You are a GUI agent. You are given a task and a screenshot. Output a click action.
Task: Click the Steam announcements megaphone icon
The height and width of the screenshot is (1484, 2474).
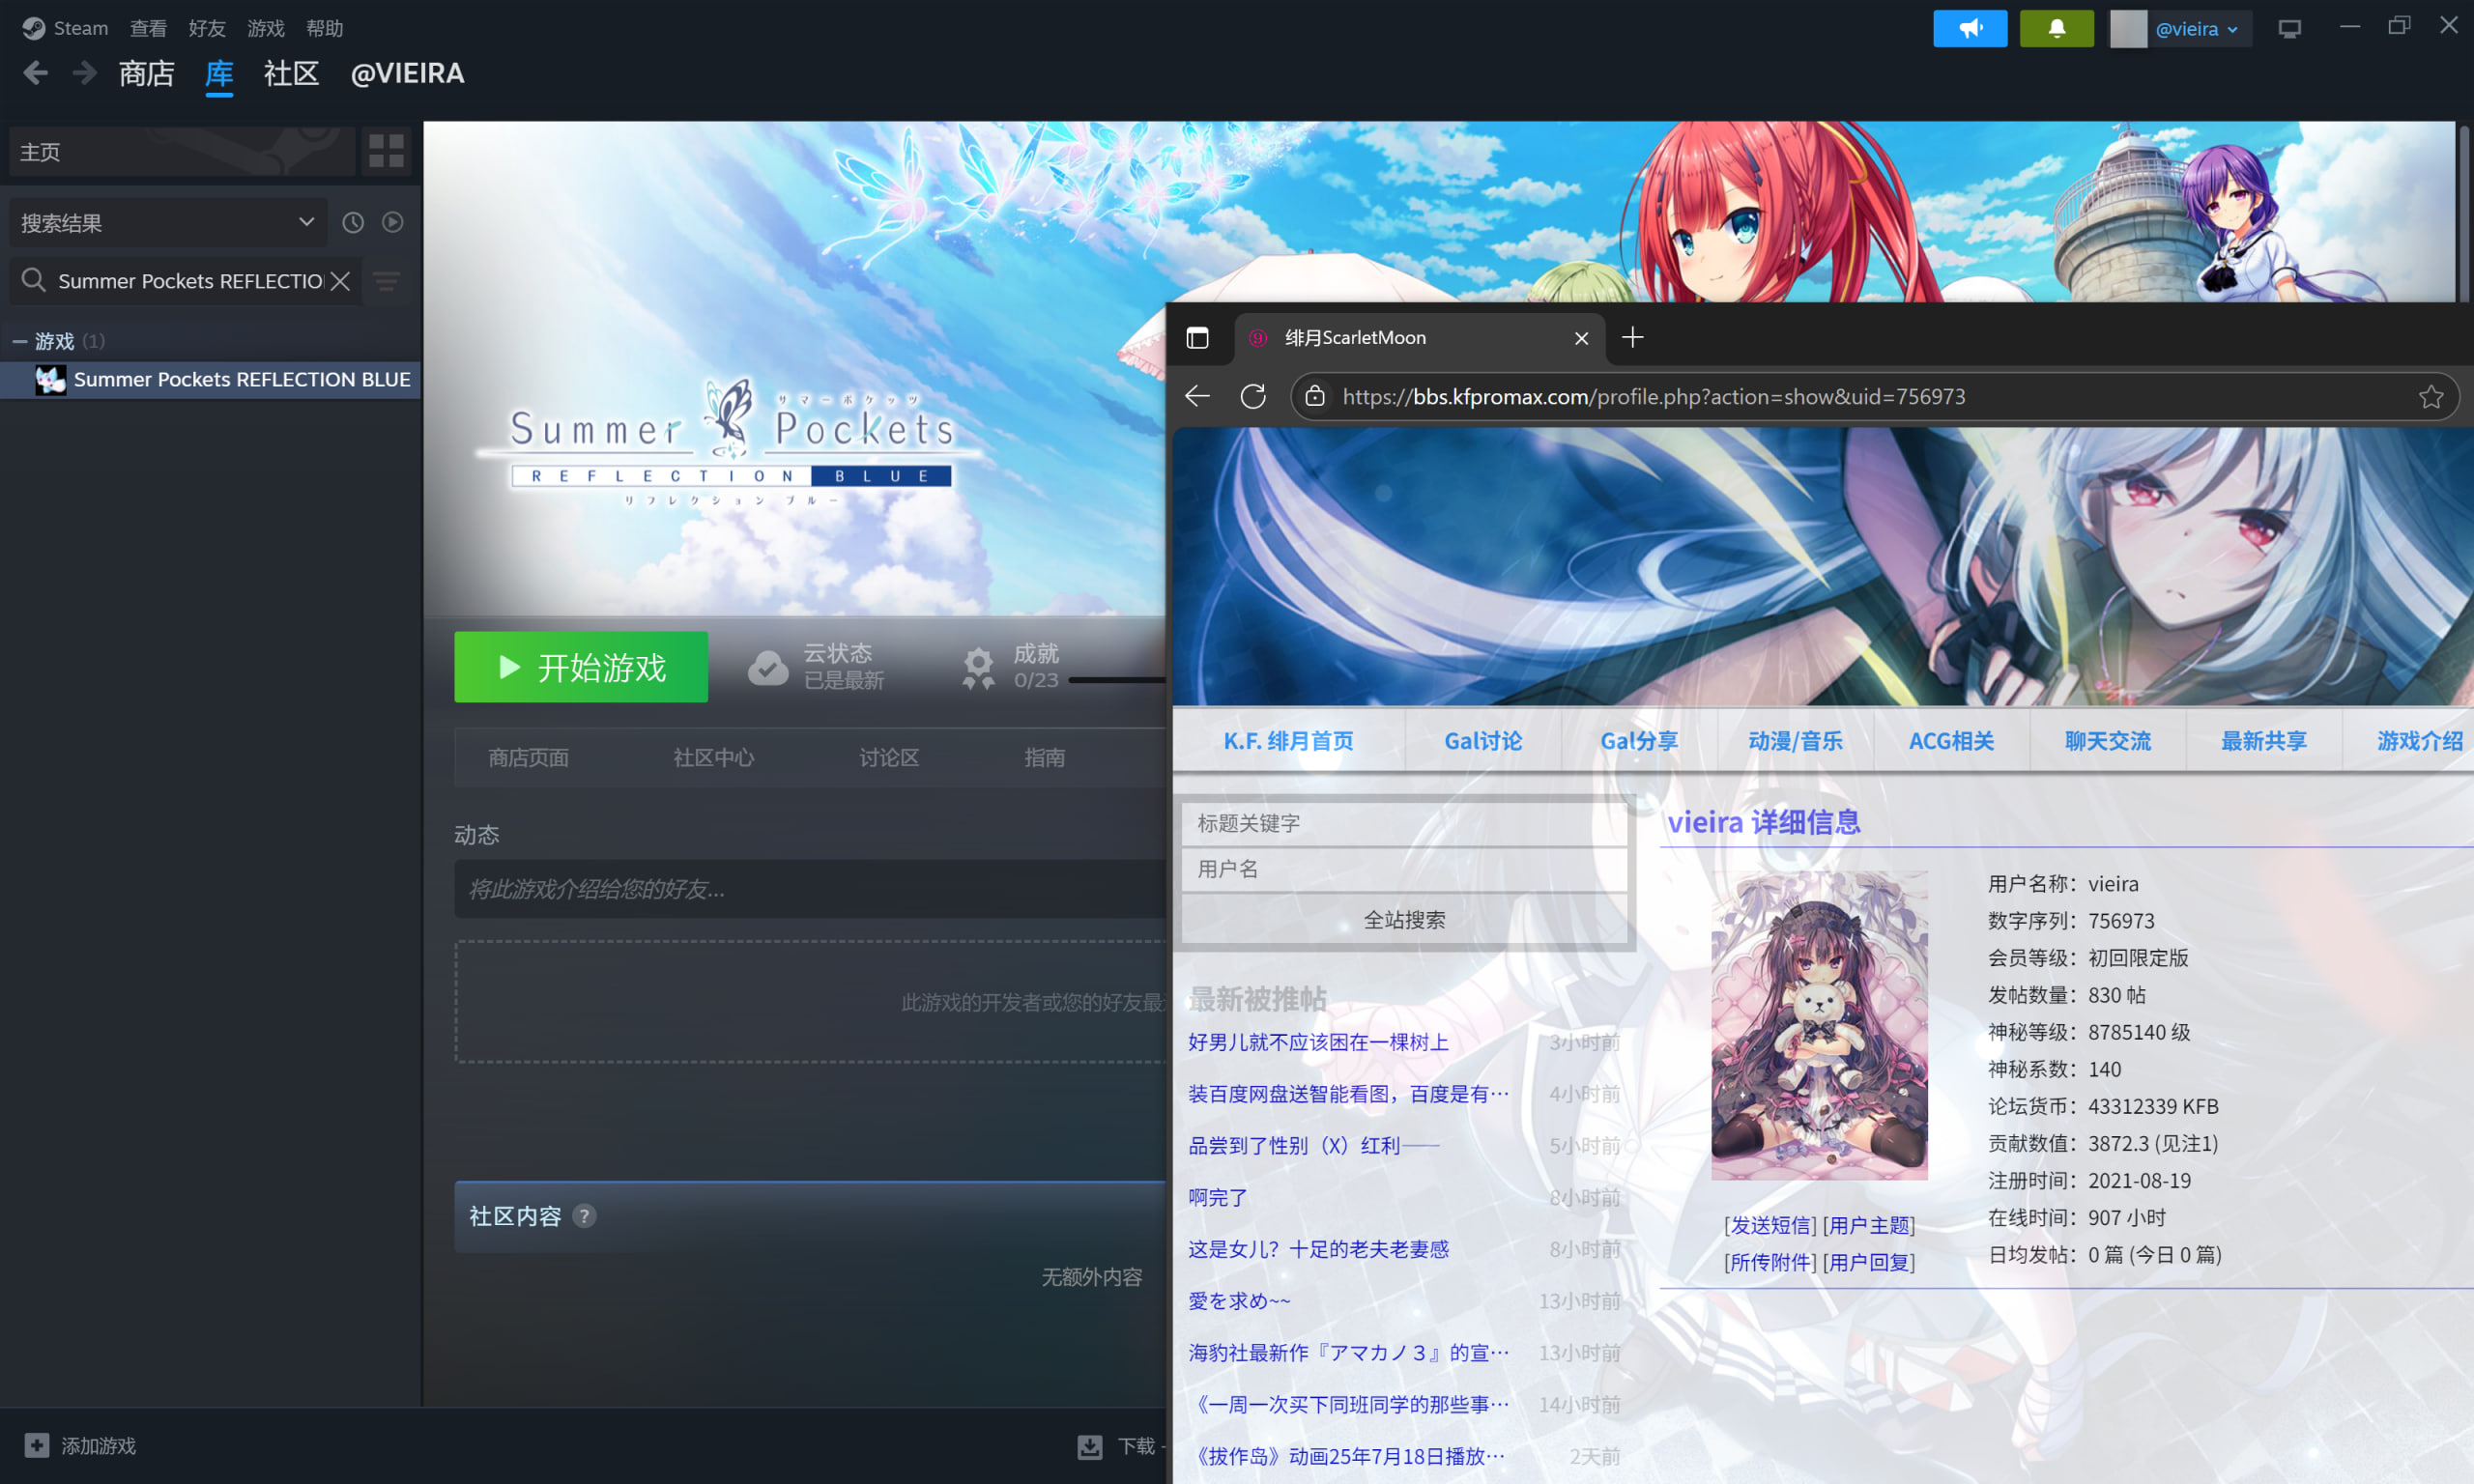pyautogui.click(x=1969, y=28)
